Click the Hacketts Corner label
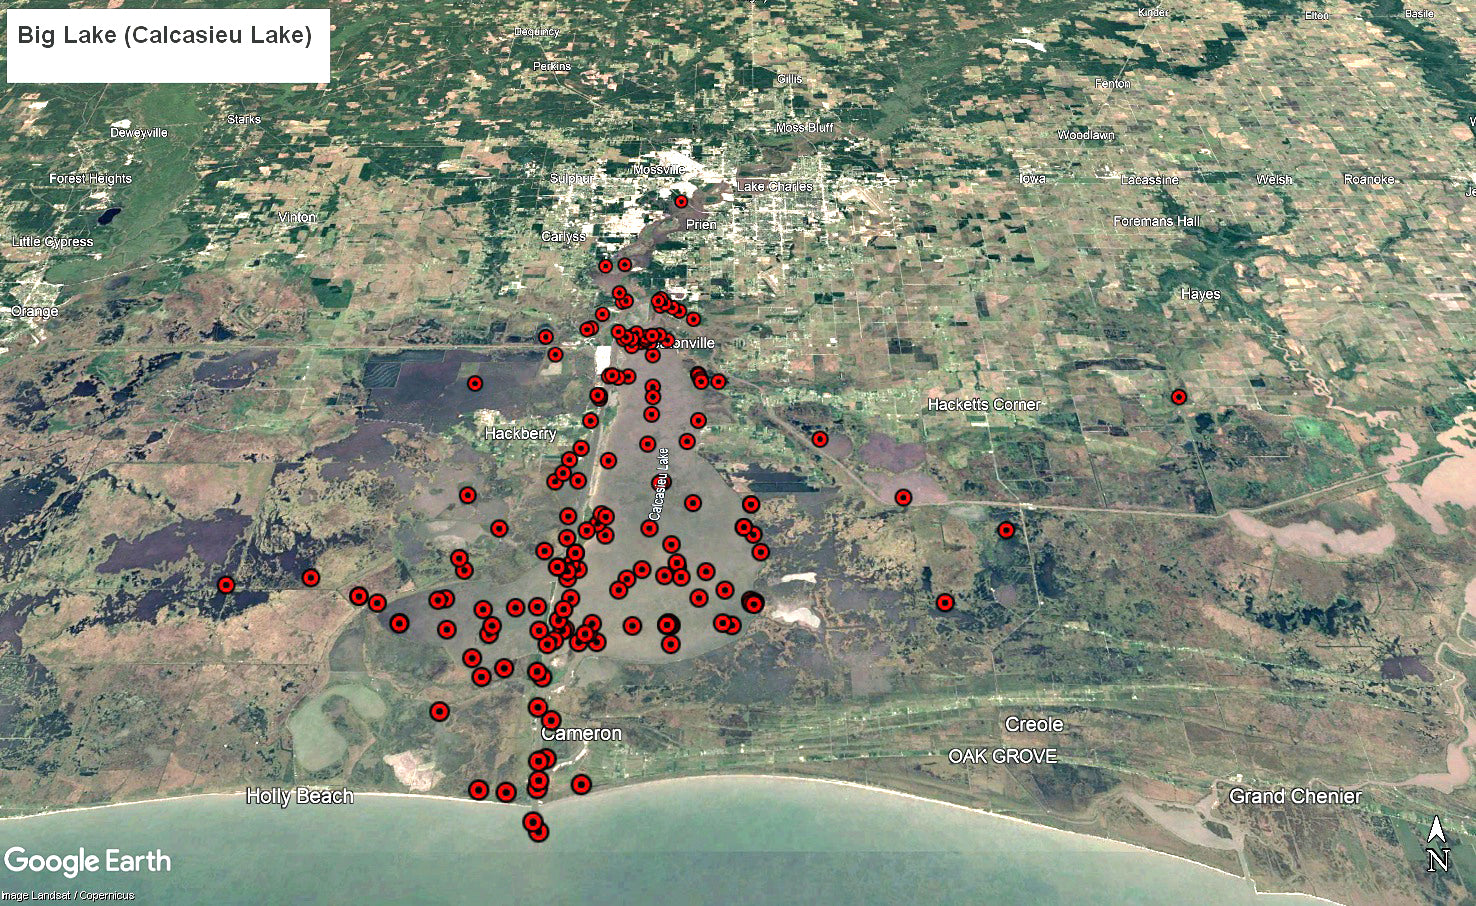Viewport: 1476px width, 906px height. [x=984, y=404]
